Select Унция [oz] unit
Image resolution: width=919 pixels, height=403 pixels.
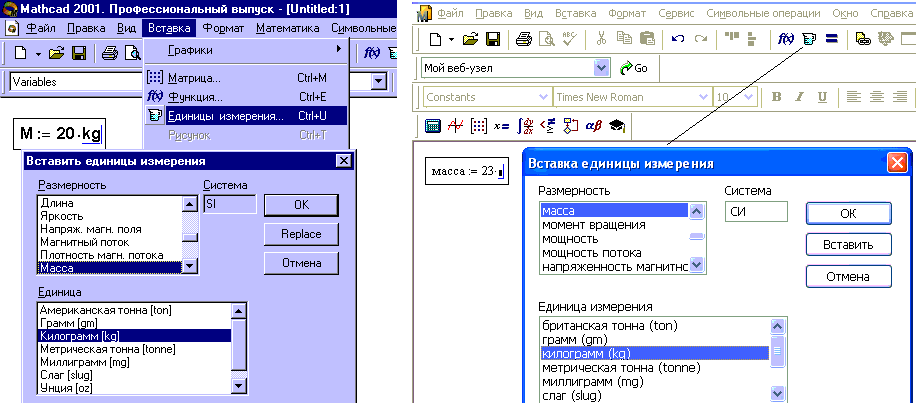pos(135,387)
